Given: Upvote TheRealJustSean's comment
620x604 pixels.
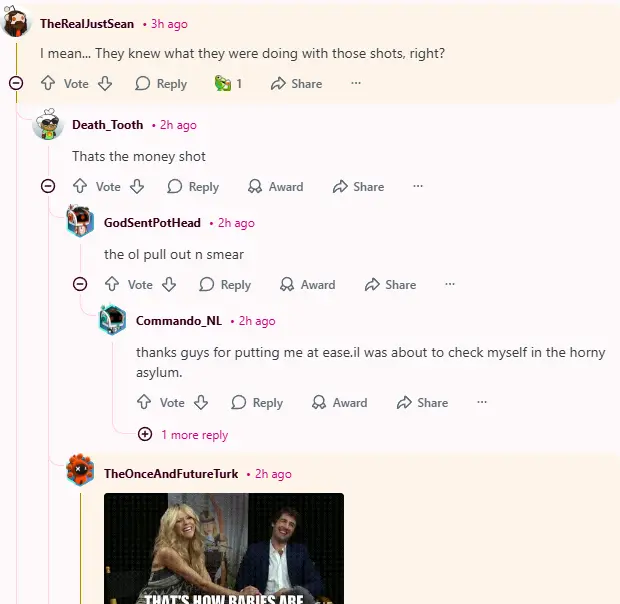Looking at the screenshot, I should 48,84.
